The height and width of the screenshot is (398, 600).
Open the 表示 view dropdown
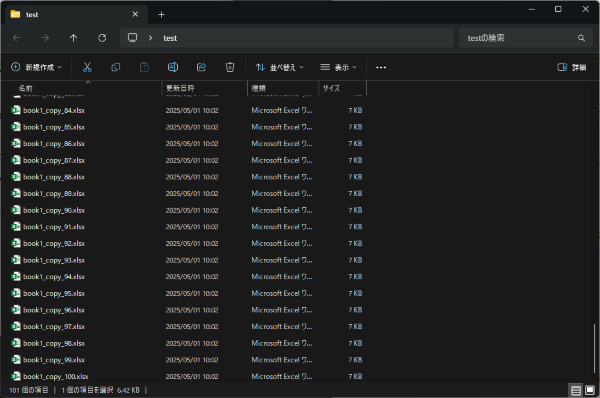(338, 67)
